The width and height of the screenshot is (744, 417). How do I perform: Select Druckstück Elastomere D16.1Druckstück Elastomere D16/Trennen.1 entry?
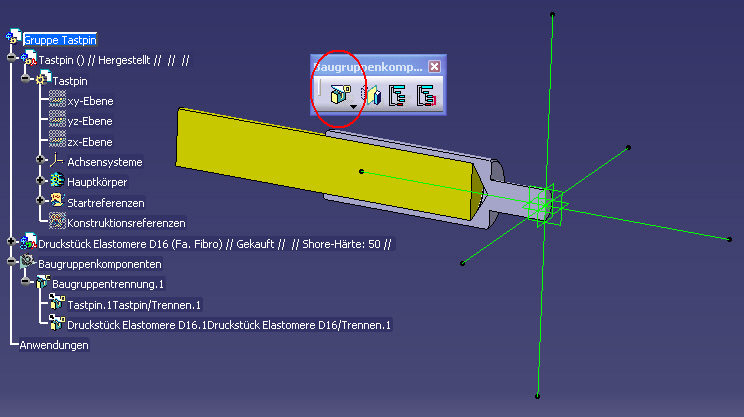coord(229,325)
